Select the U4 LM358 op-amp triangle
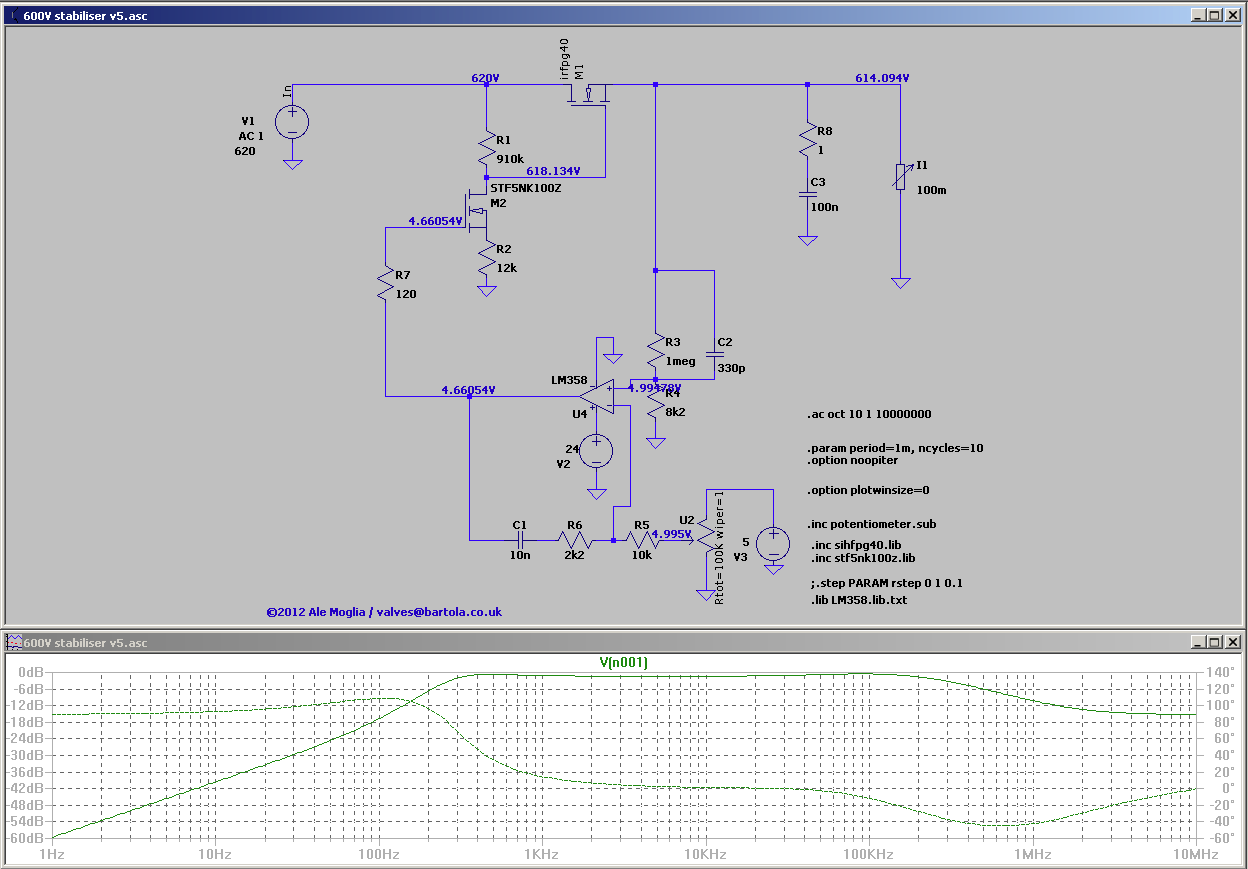This screenshot has width=1248, height=869. point(598,397)
